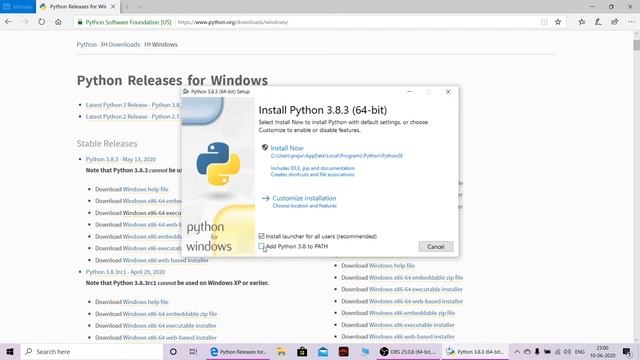Open File Explorer from taskbar
The height and width of the screenshot is (360, 640).
pos(281,351)
